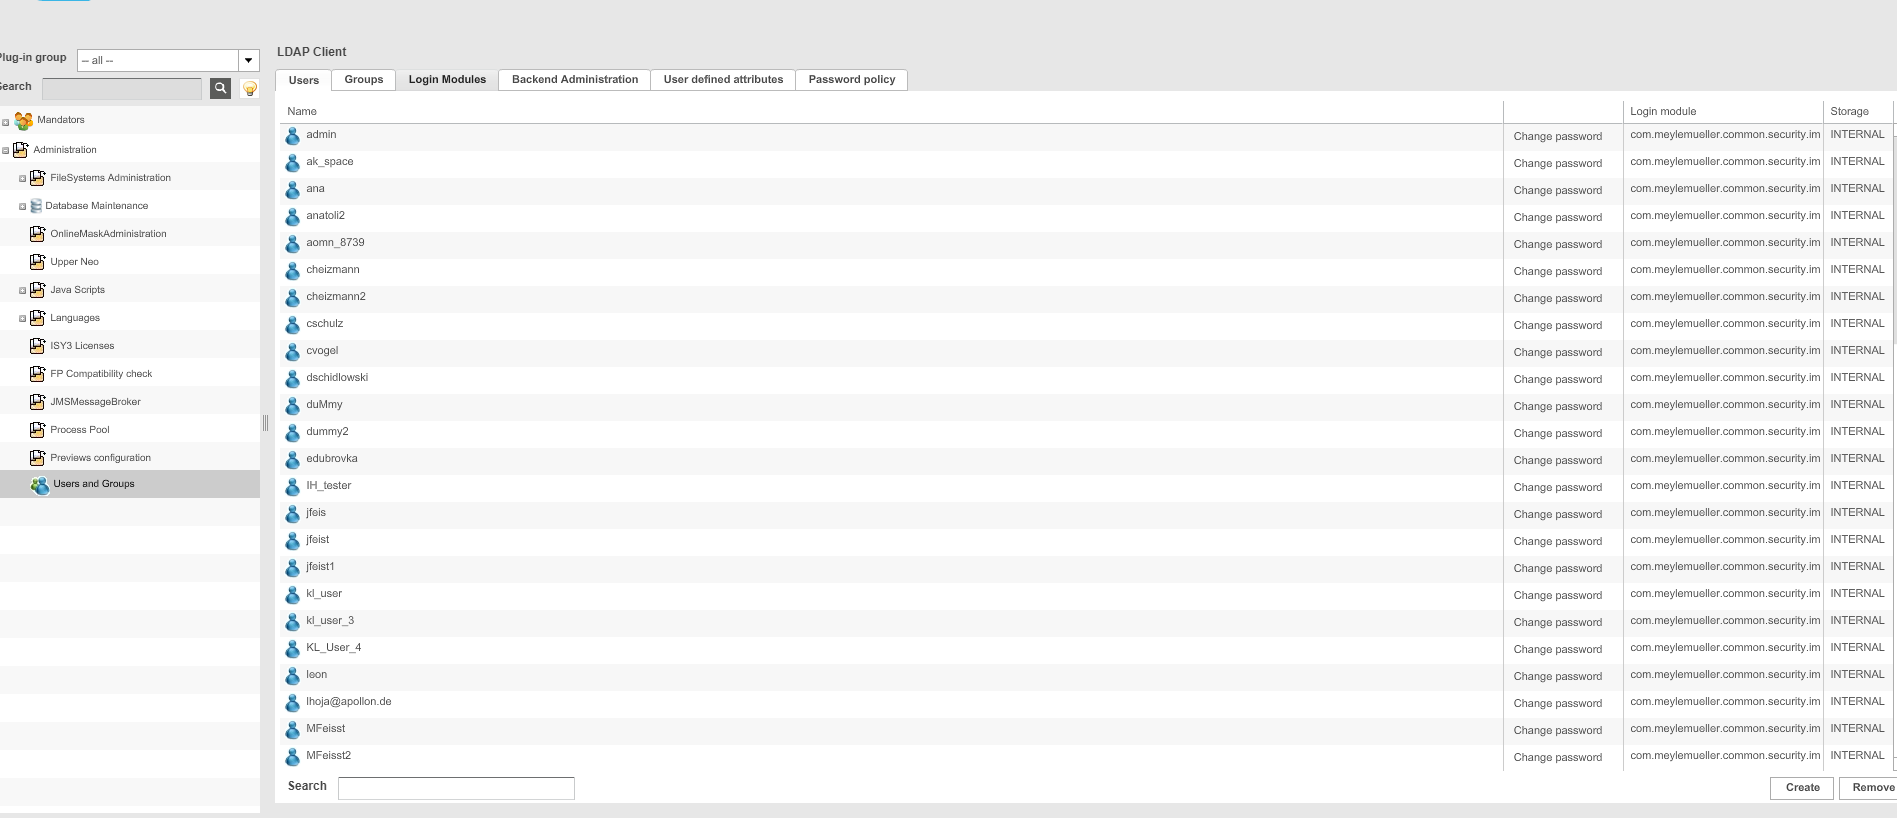Click the JMSMessageBroker icon
This screenshot has width=1897, height=818.
(x=38, y=402)
